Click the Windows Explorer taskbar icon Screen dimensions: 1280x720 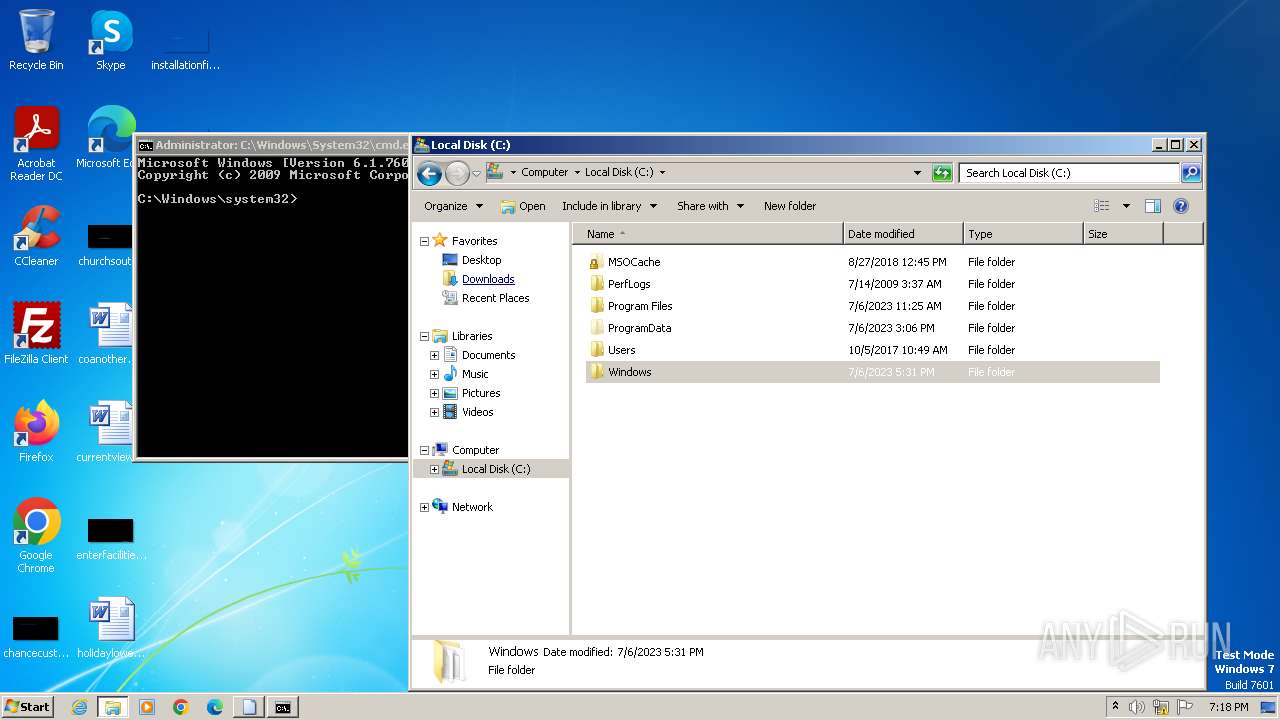pos(113,707)
